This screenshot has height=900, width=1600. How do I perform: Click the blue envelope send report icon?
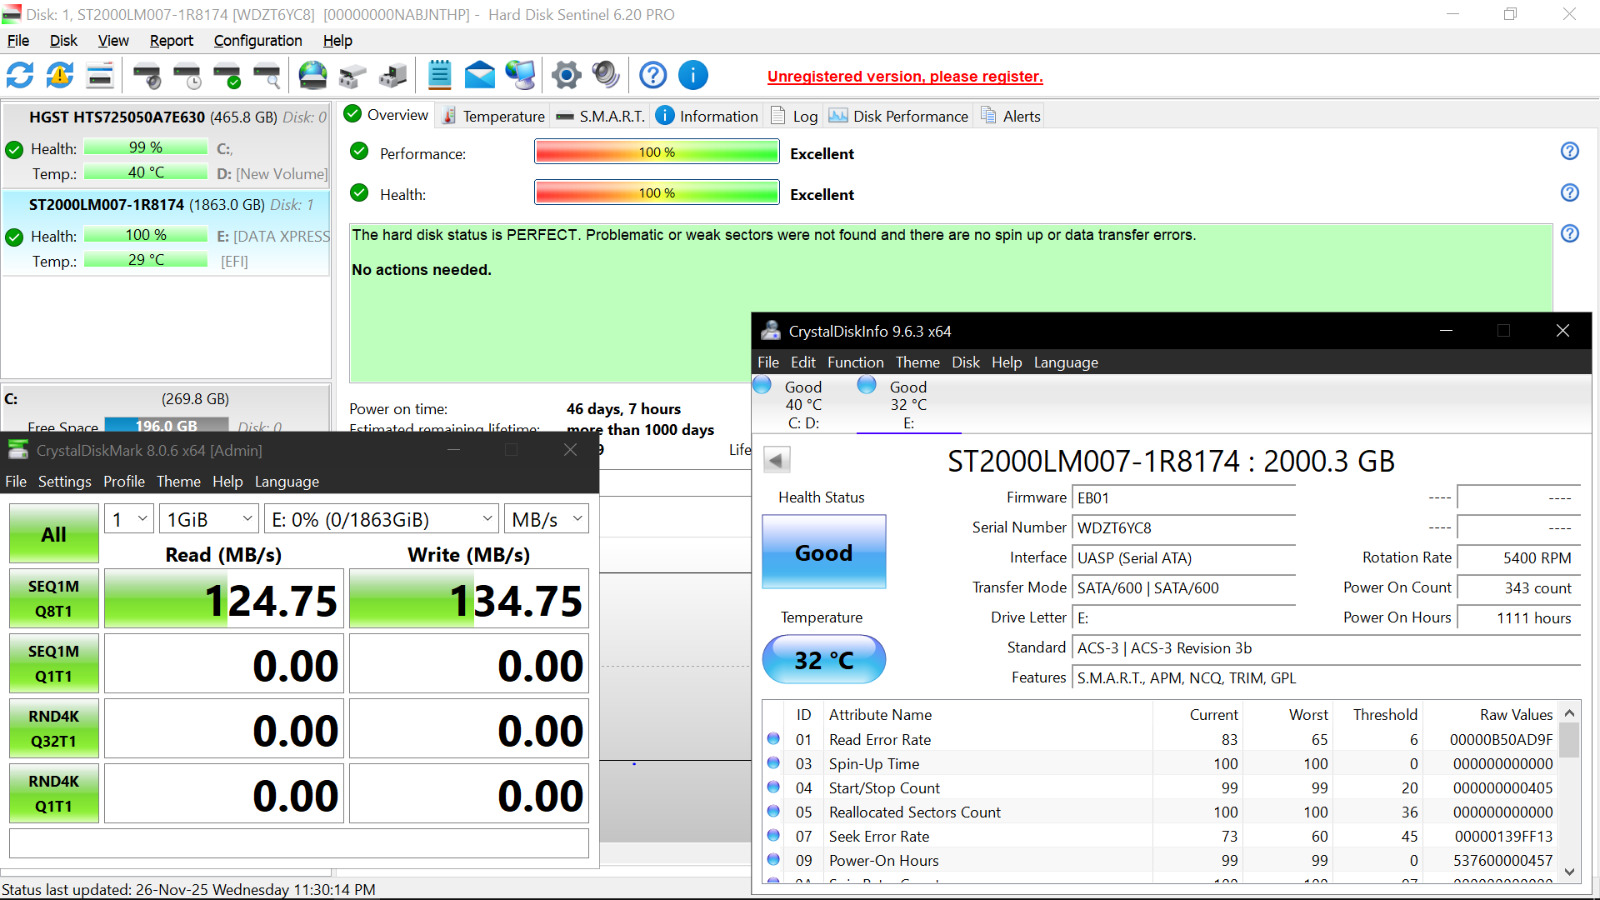[480, 75]
